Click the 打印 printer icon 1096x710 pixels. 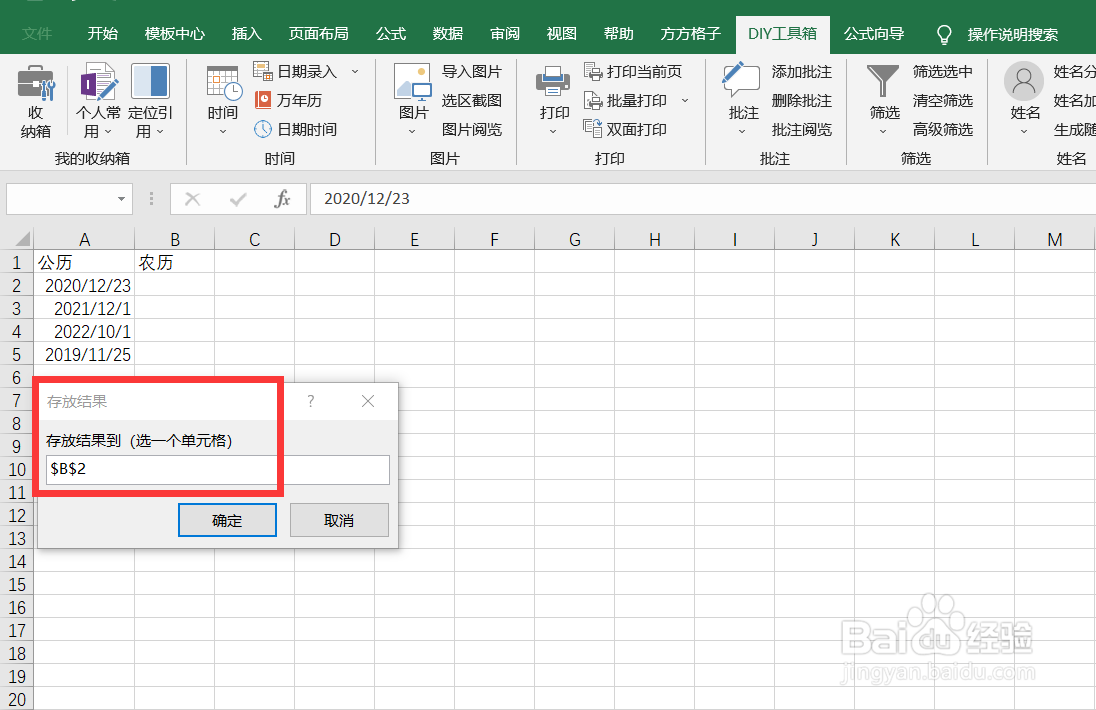(x=553, y=82)
